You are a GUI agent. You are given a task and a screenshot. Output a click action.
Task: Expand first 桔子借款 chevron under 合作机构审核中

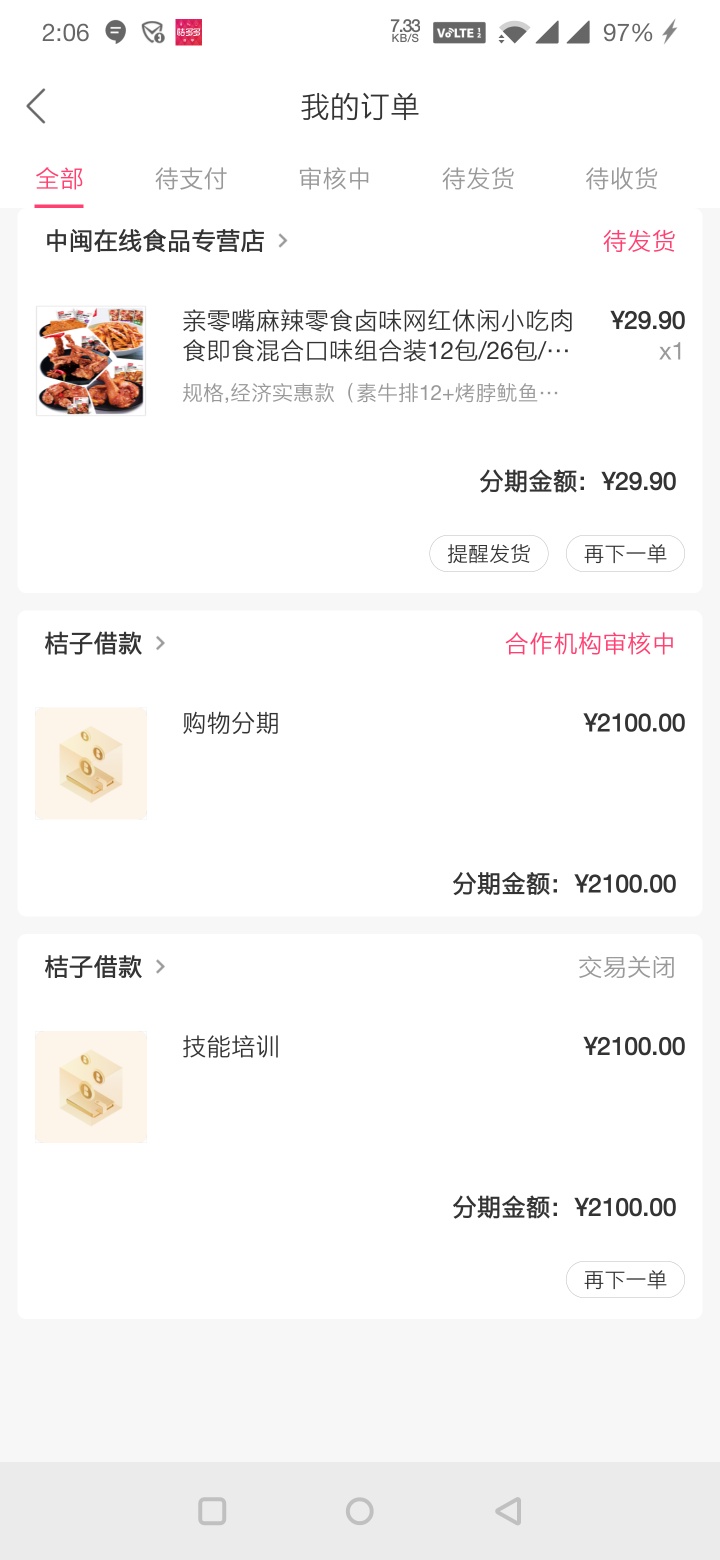pos(160,643)
